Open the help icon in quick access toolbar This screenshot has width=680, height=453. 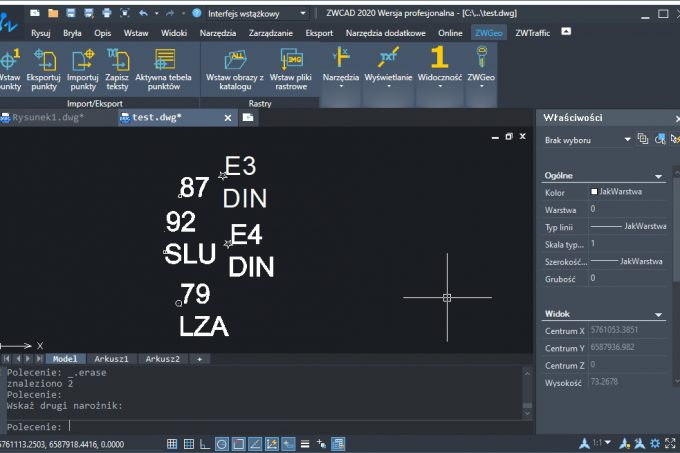(196, 13)
